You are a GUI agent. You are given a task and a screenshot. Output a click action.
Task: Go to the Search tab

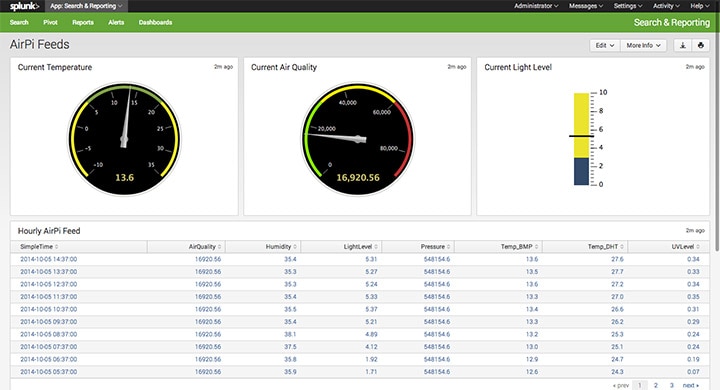[19, 23]
